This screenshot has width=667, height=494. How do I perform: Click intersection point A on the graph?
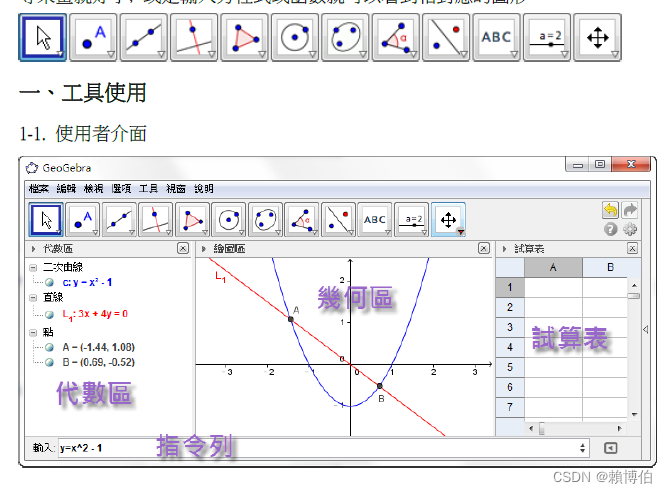click(x=291, y=319)
